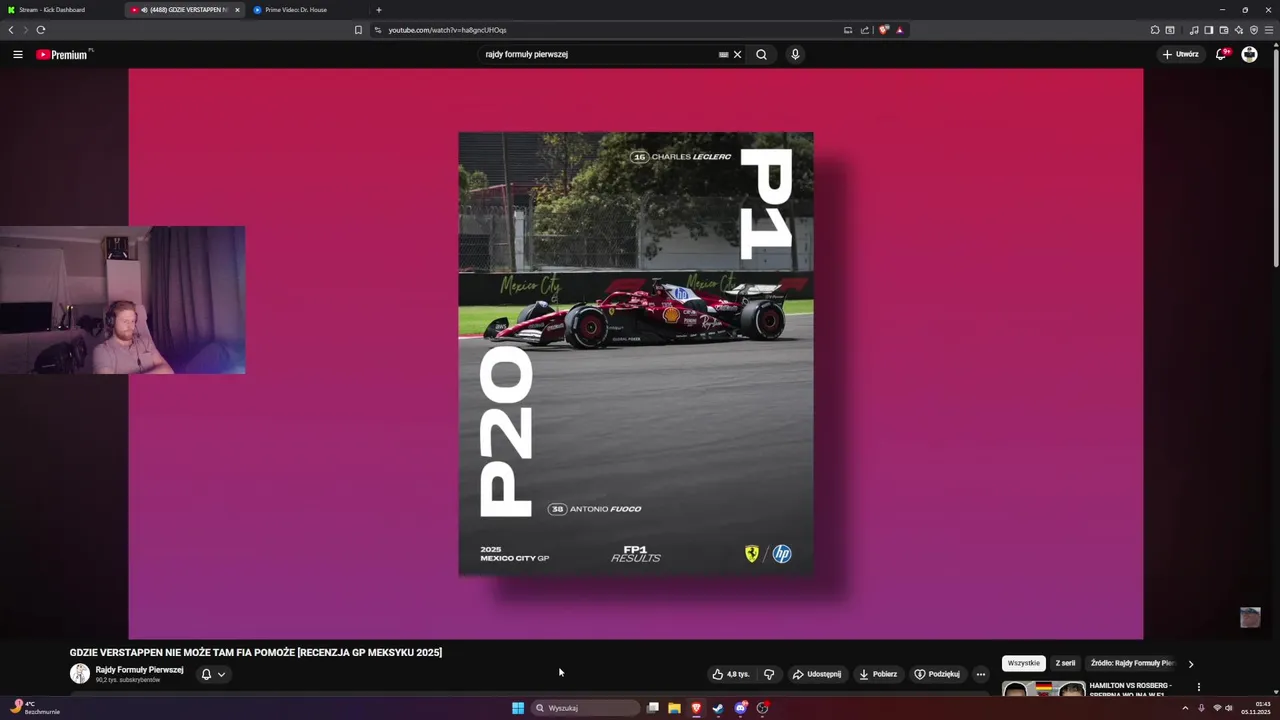
Task: Open site settings icon beside the URL
Action: click(378, 30)
